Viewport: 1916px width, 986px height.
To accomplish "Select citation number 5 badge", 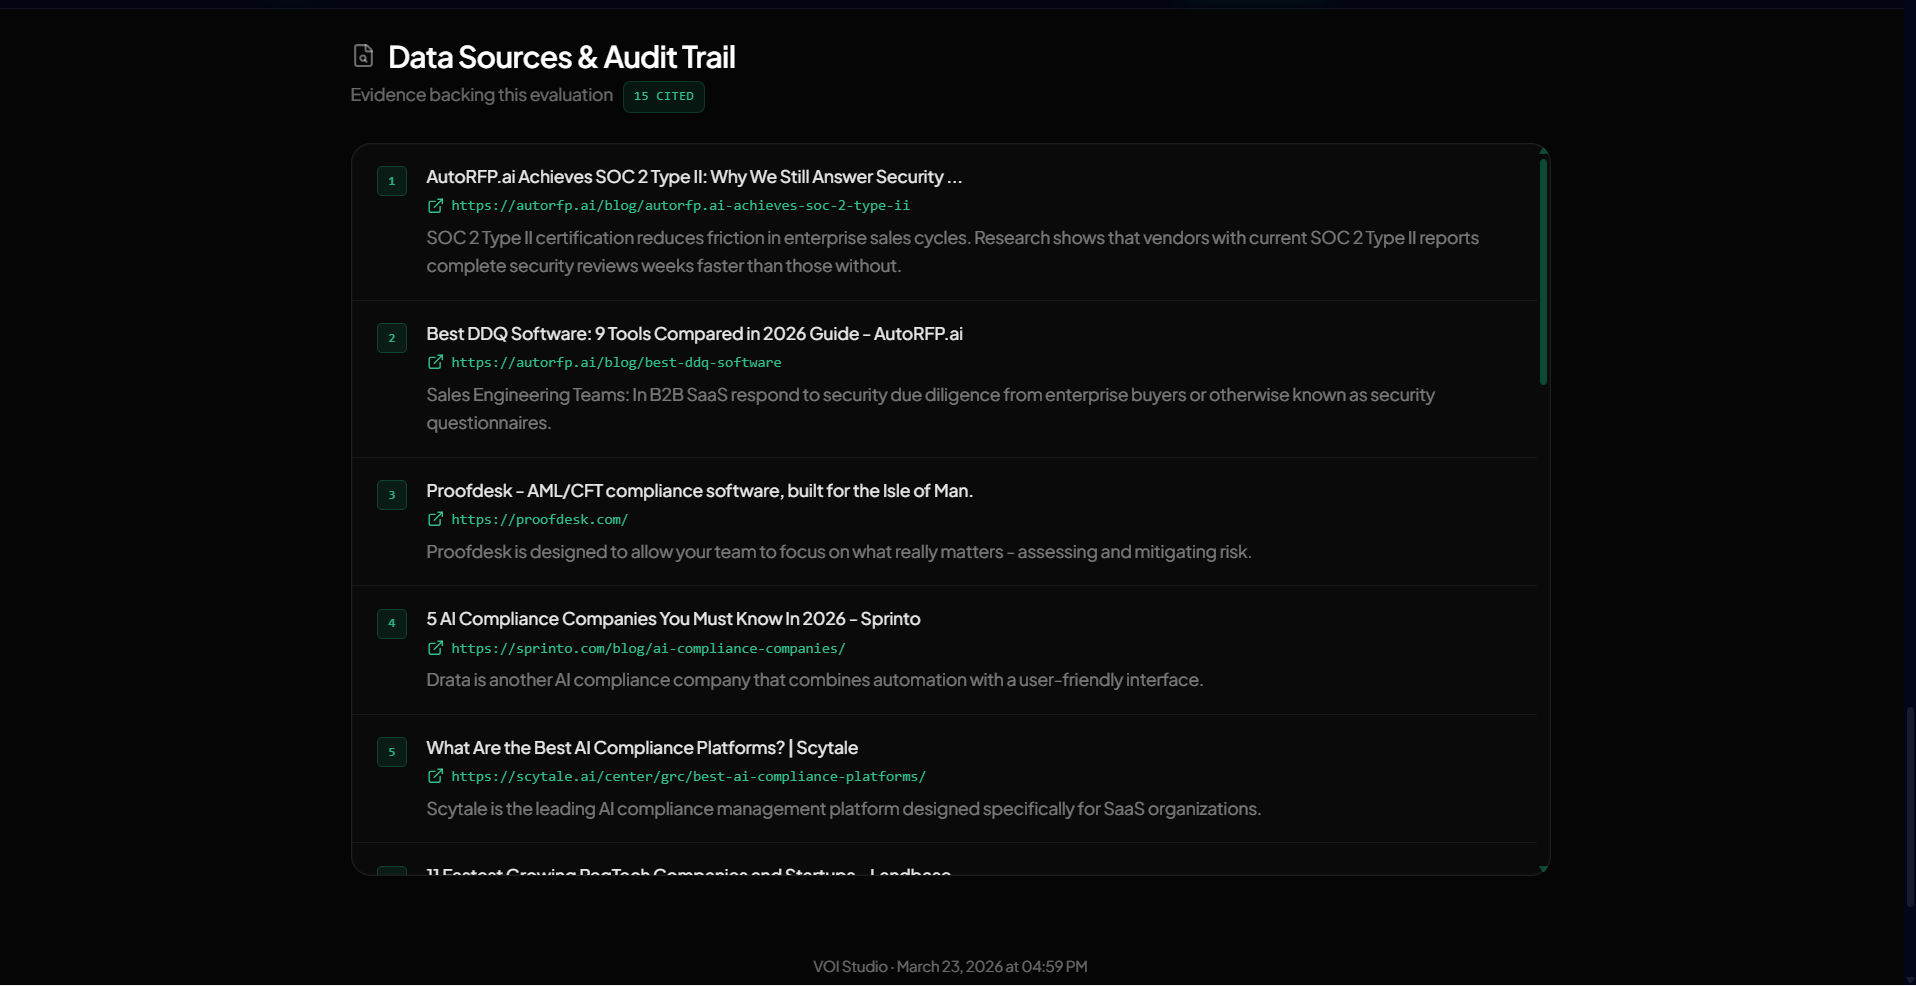I will [x=392, y=752].
